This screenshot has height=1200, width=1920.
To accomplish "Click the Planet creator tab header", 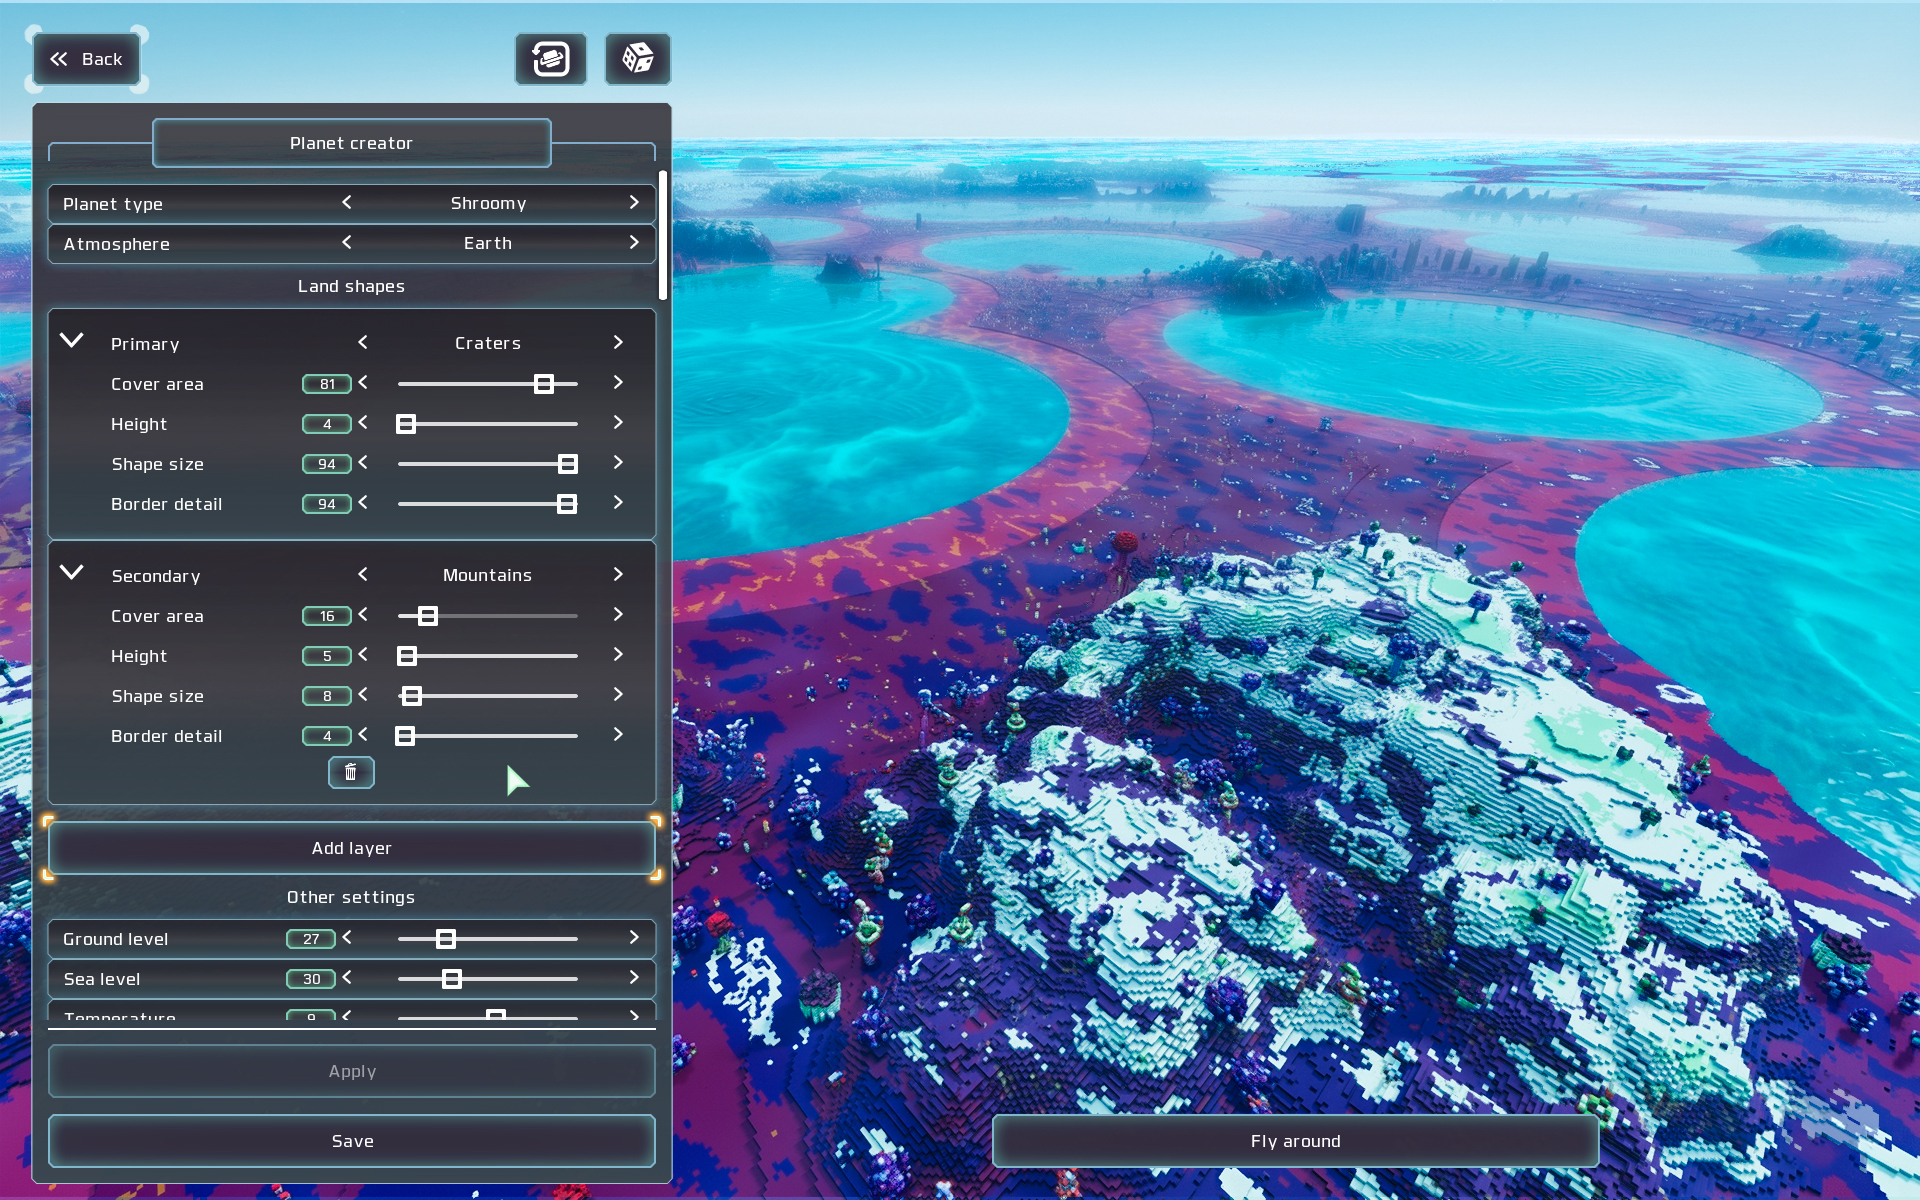I will click(351, 143).
